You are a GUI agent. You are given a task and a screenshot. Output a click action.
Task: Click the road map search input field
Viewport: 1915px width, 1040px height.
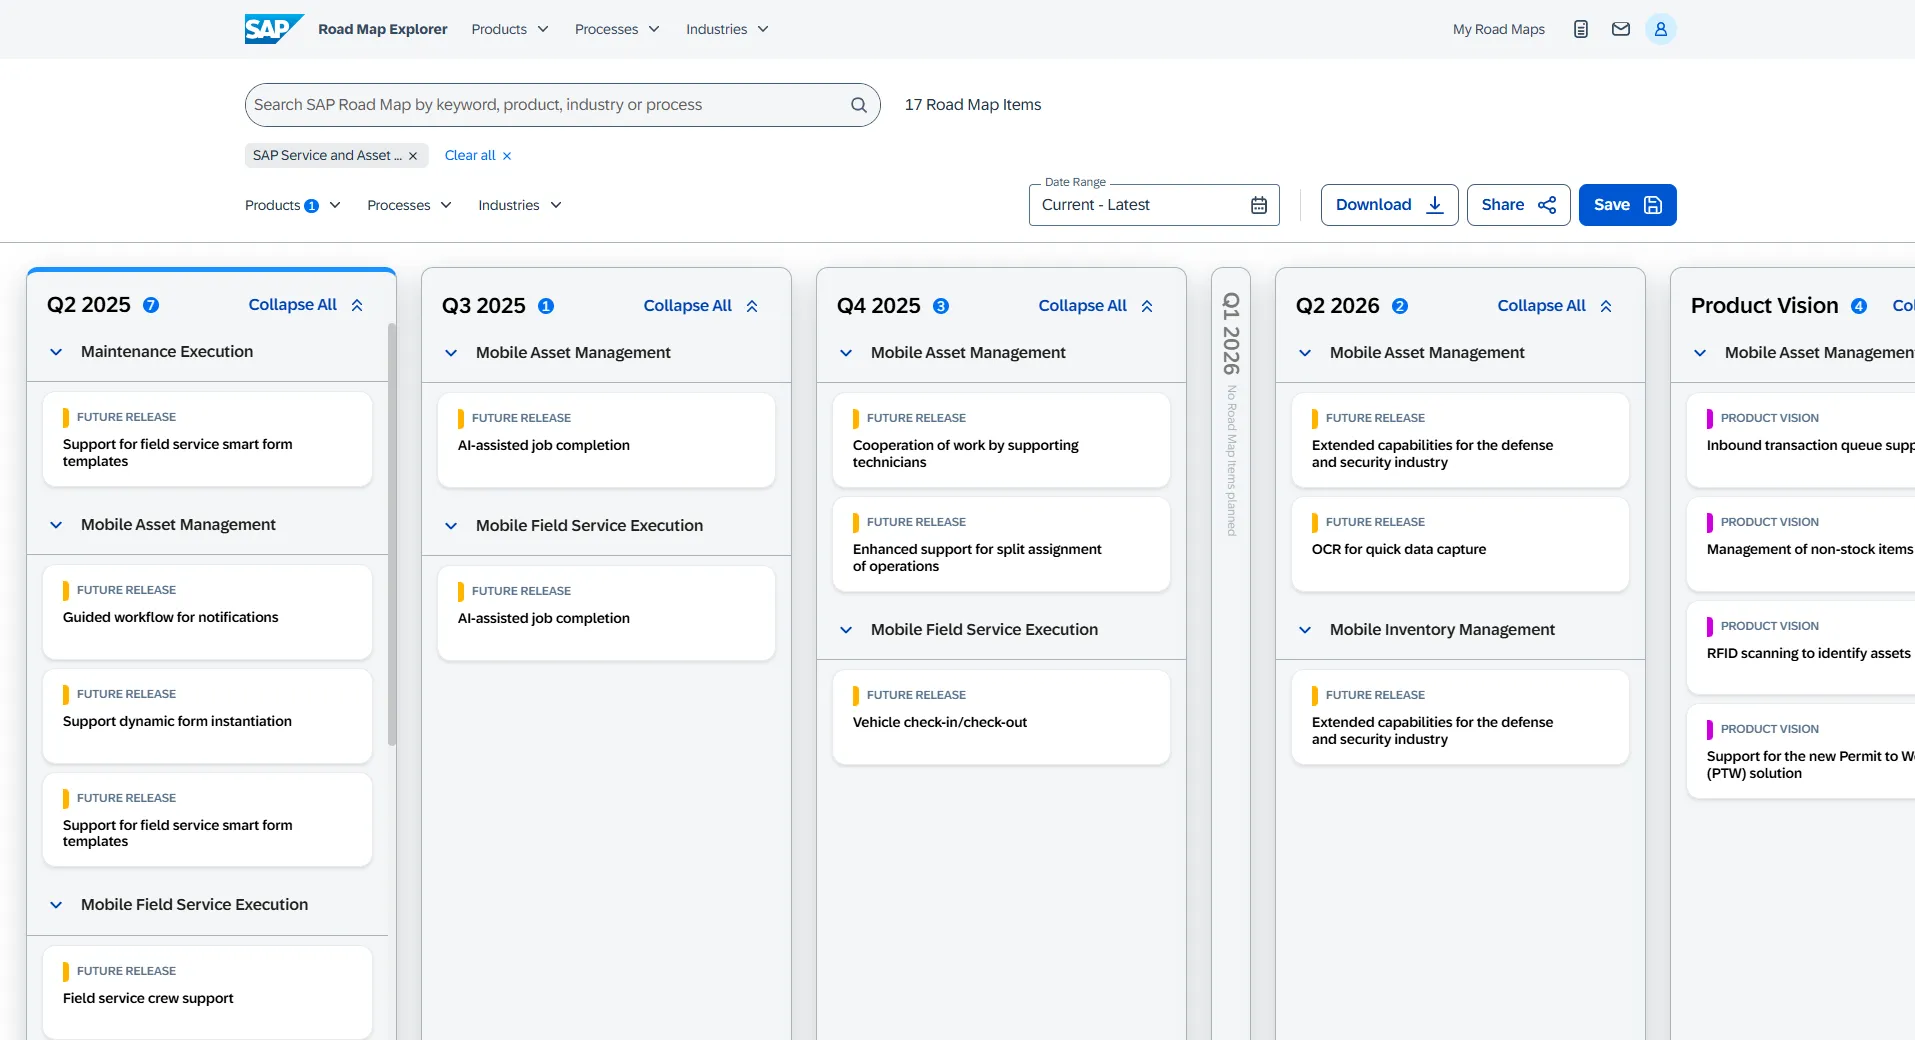(x=545, y=105)
